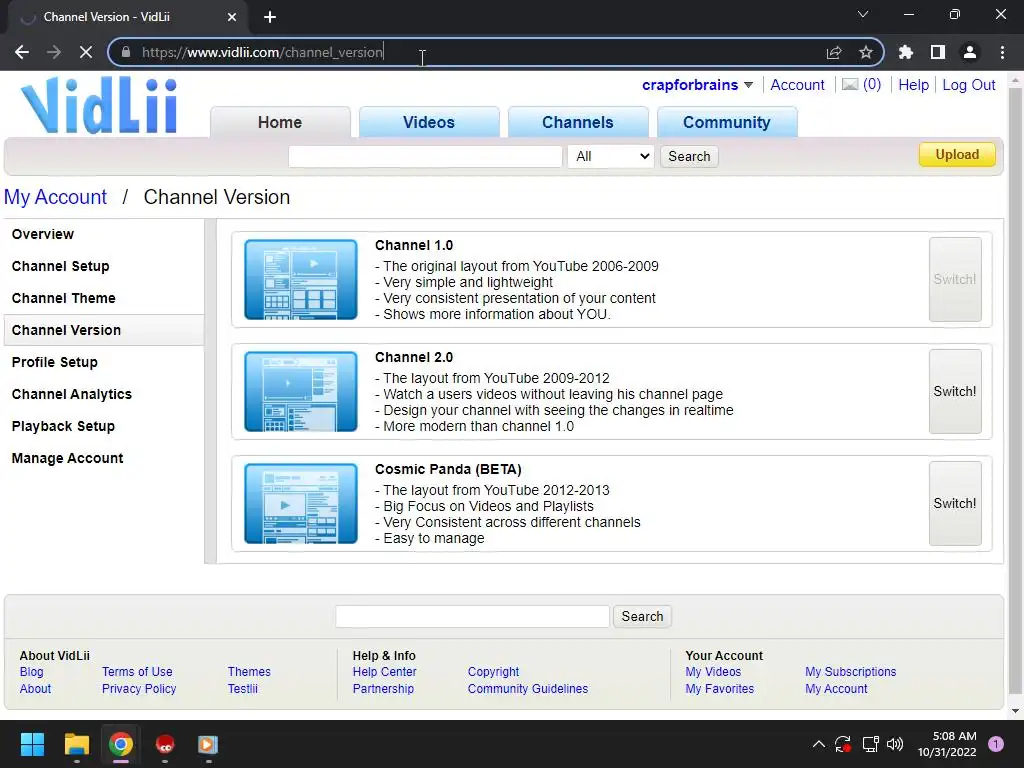Screen dimensions: 1024x768
Task: Click the red-faced app taskbar icon
Action: tap(165, 744)
